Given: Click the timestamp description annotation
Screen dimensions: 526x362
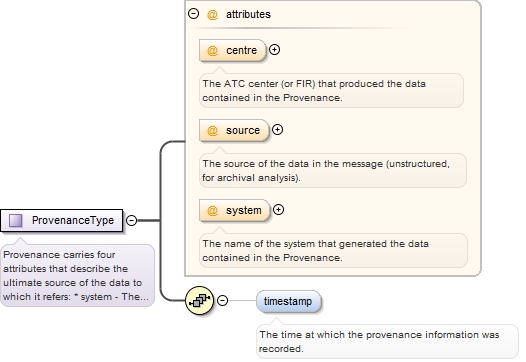Looking at the screenshot, I should click(387, 342).
